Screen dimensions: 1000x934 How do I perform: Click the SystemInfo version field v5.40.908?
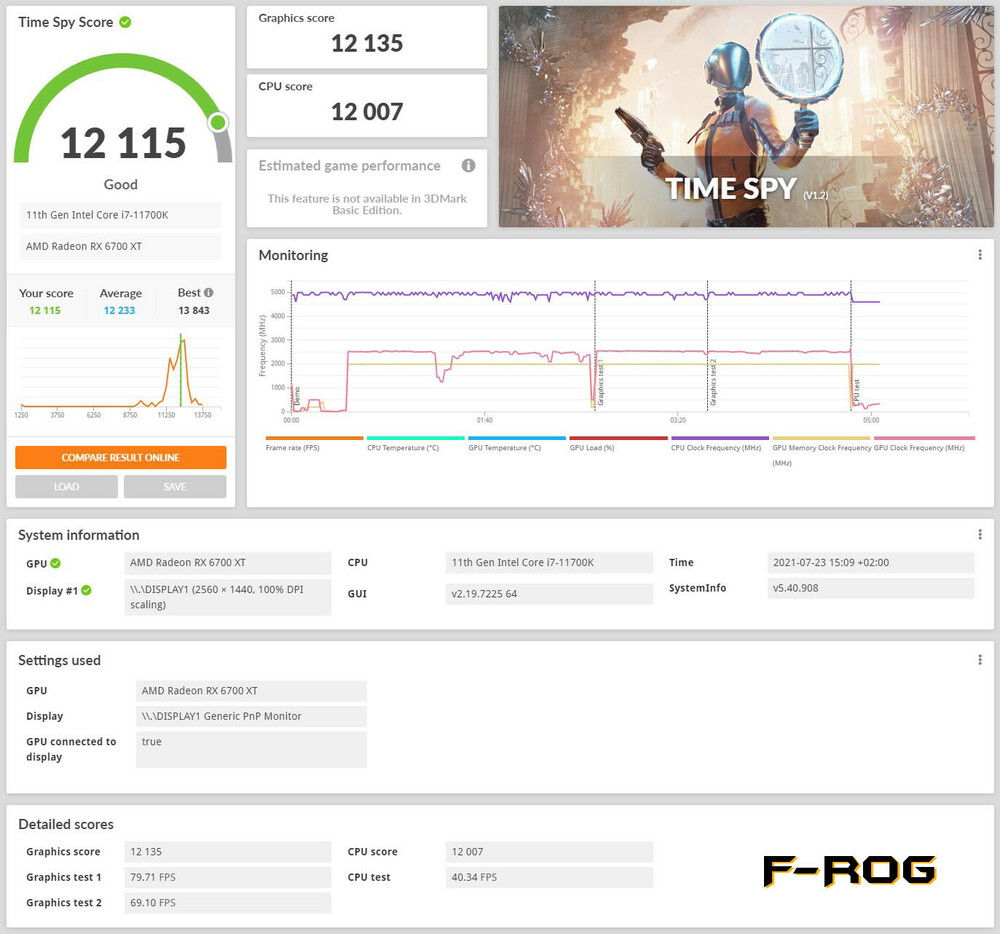click(x=870, y=588)
